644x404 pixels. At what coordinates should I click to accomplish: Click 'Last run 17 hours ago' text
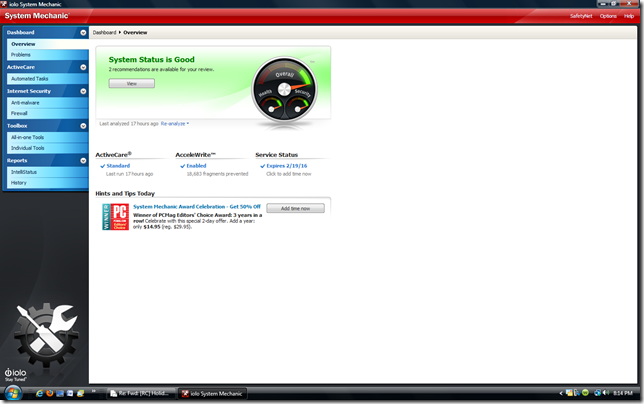(129, 174)
